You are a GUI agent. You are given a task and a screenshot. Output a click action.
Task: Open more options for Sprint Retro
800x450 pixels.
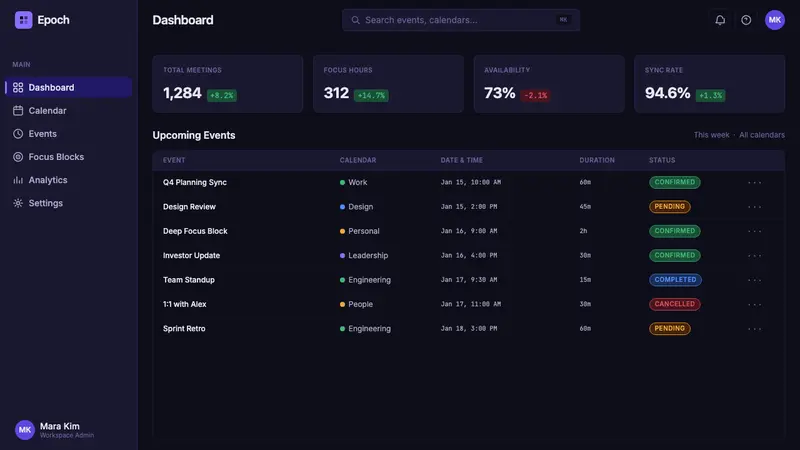tap(754, 329)
